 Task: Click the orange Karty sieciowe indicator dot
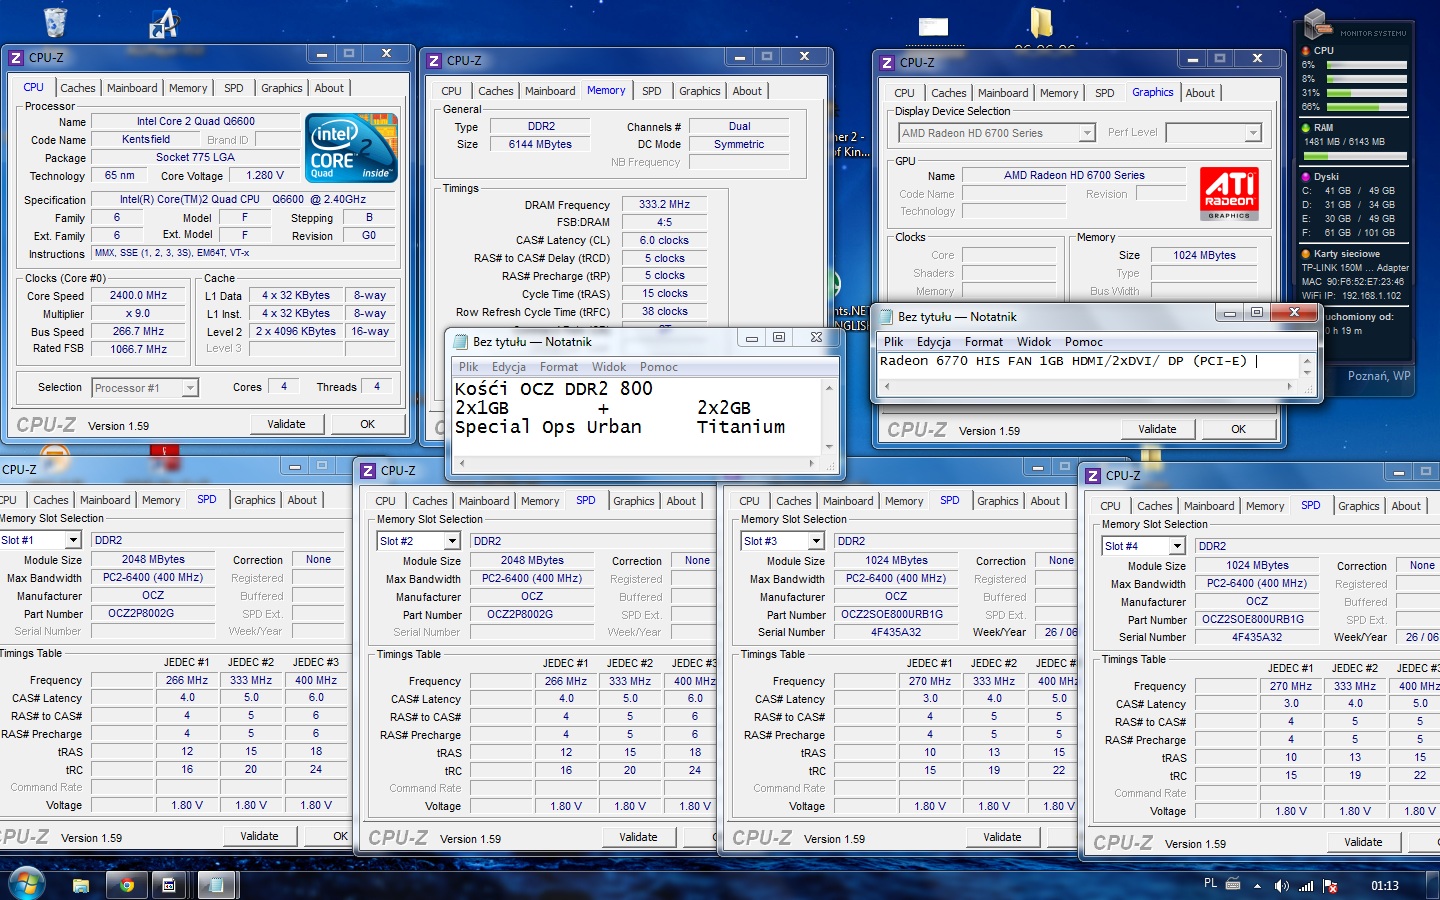pyautogui.click(x=1305, y=254)
